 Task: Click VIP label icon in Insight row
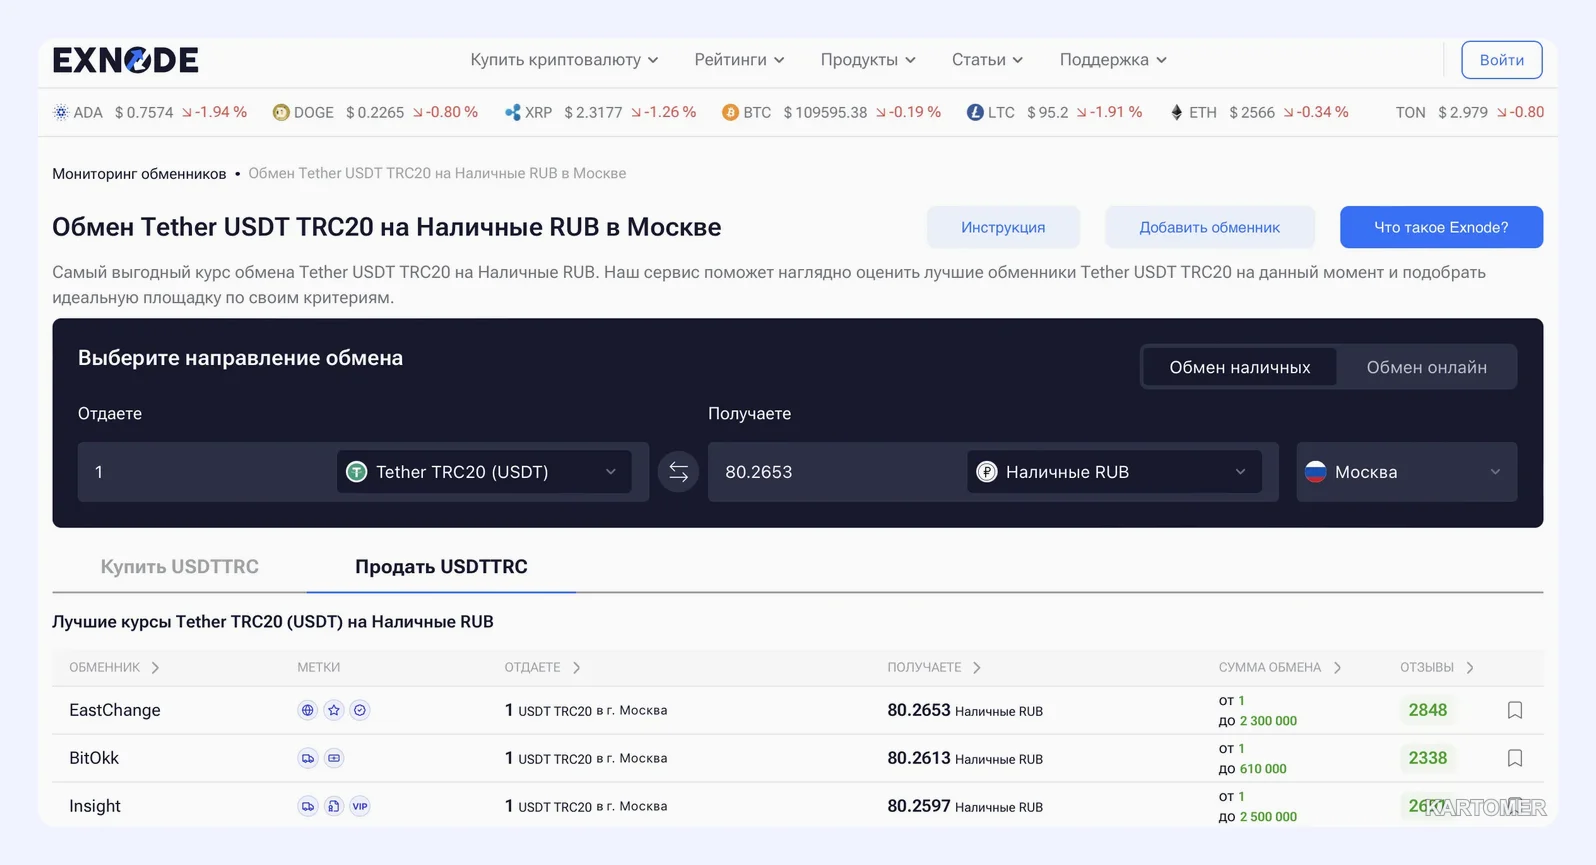(x=360, y=806)
